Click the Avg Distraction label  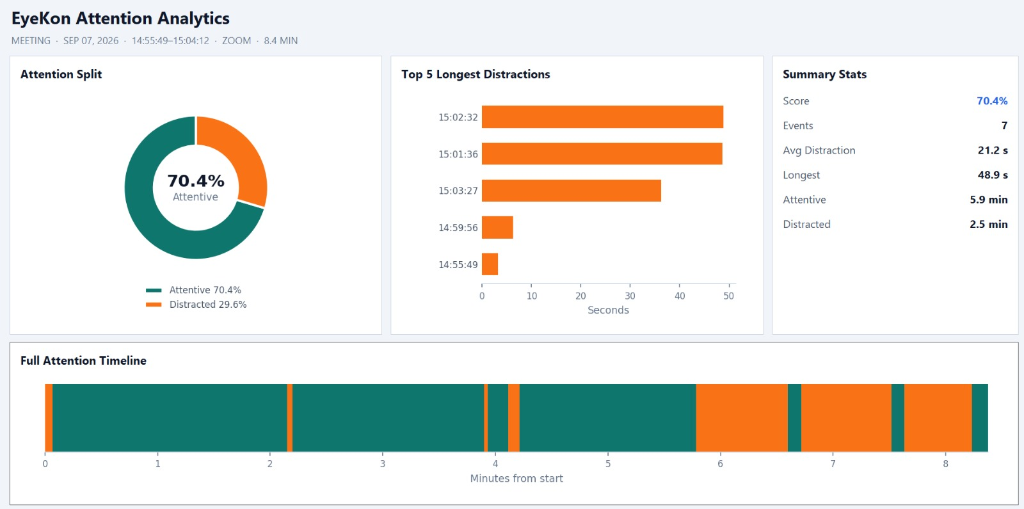(x=819, y=150)
